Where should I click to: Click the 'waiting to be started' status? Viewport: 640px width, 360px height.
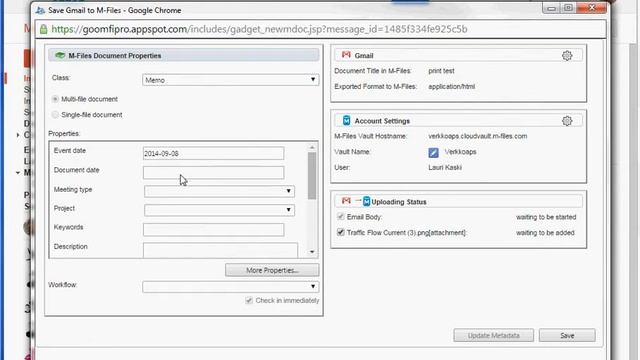[546, 217]
